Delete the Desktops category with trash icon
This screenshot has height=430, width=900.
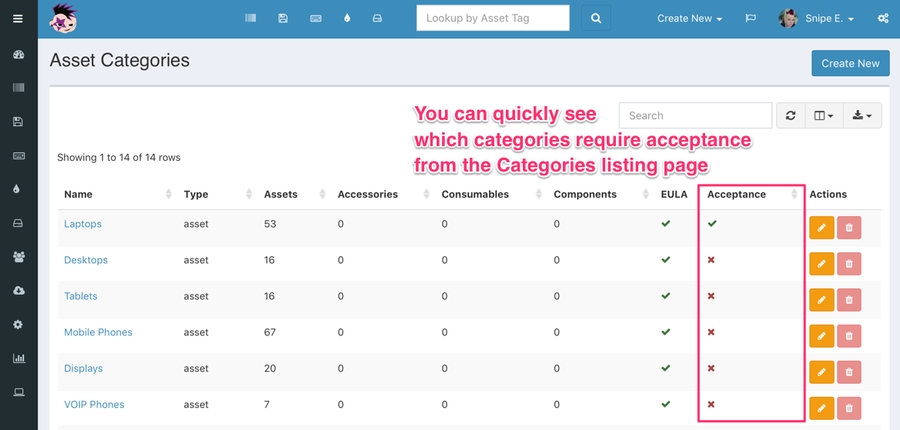[x=848, y=264]
